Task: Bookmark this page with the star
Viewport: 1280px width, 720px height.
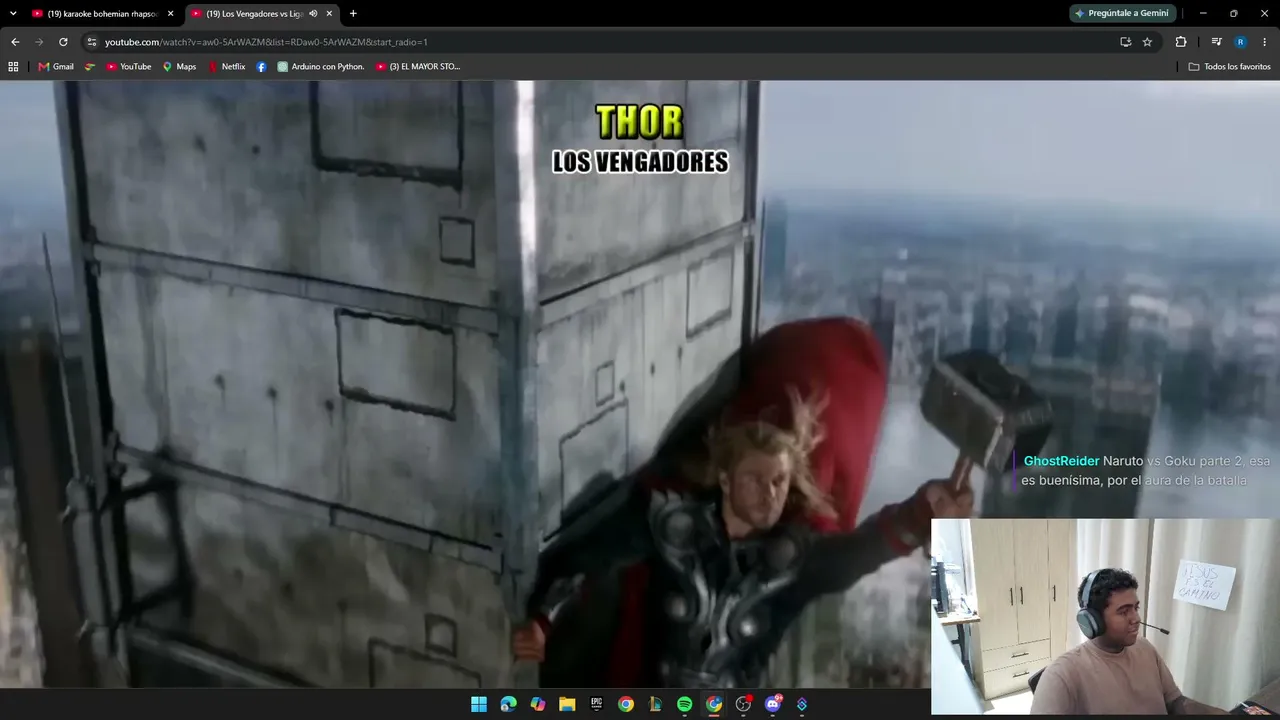Action: (1147, 42)
